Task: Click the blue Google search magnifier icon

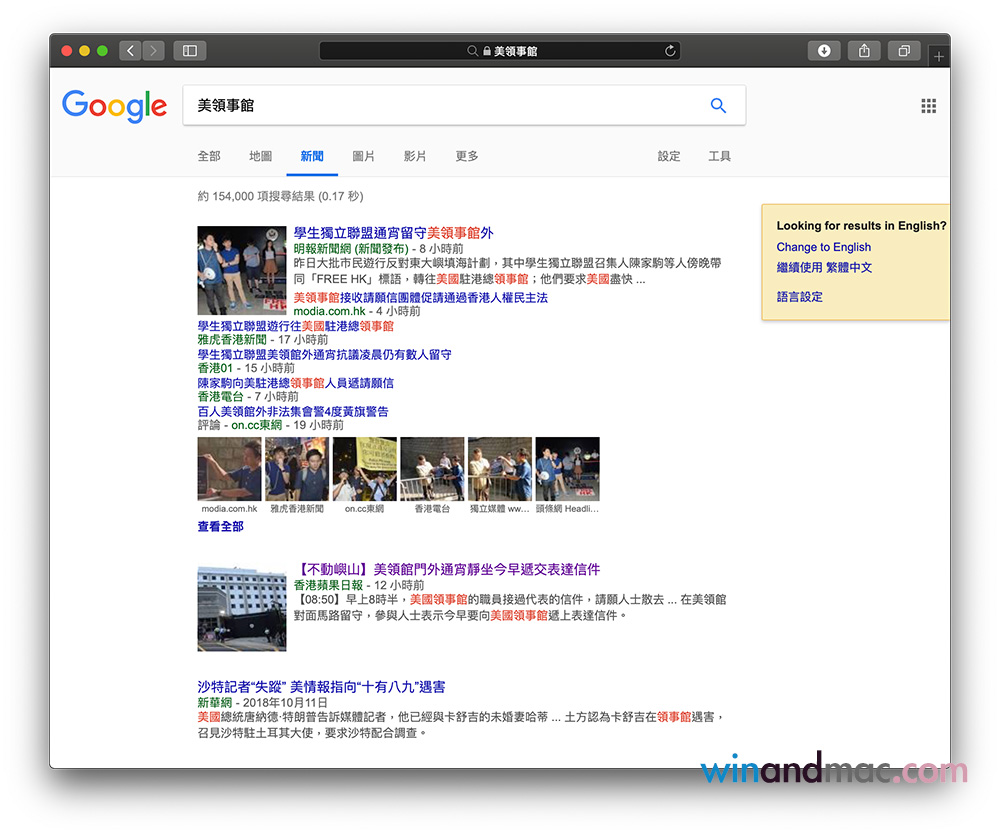Action: pos(718,105)
